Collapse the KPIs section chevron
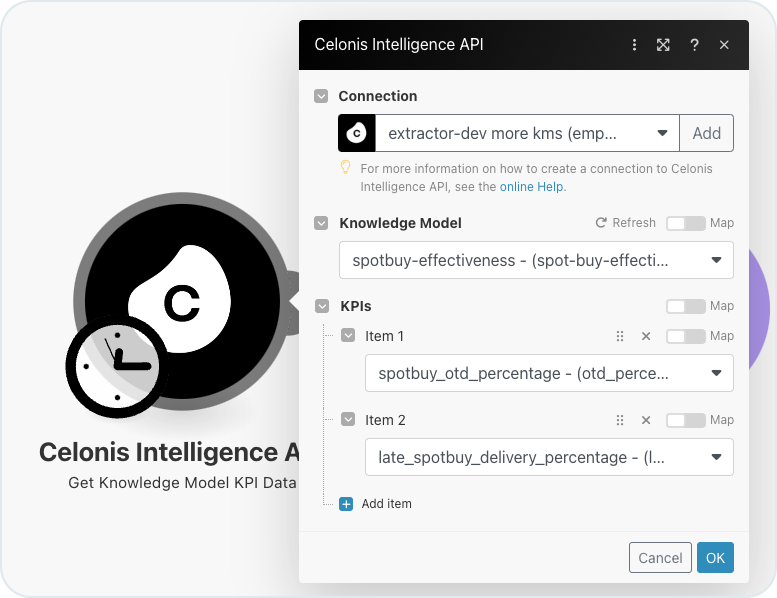 (322, 306)
